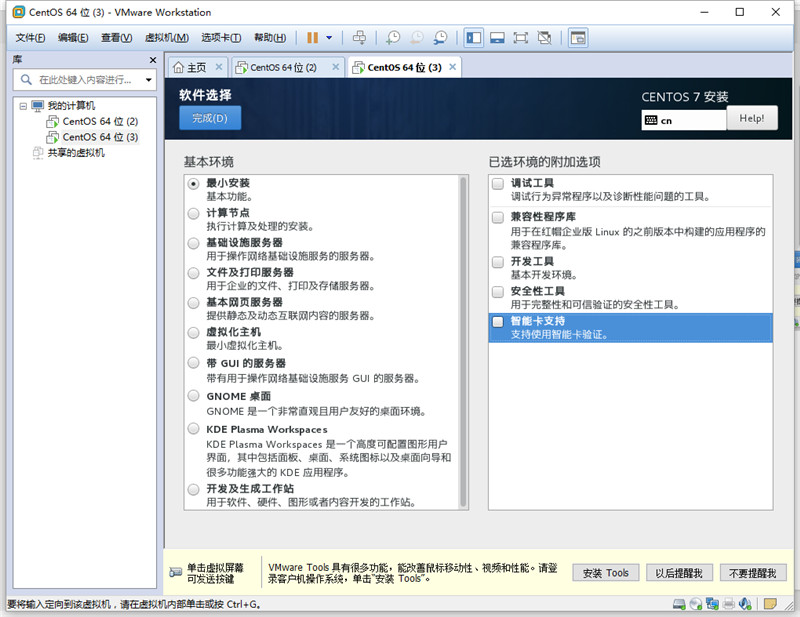800x617 pixels.
Task: Open the 文件(F) menu
Action: pos(30,37)
